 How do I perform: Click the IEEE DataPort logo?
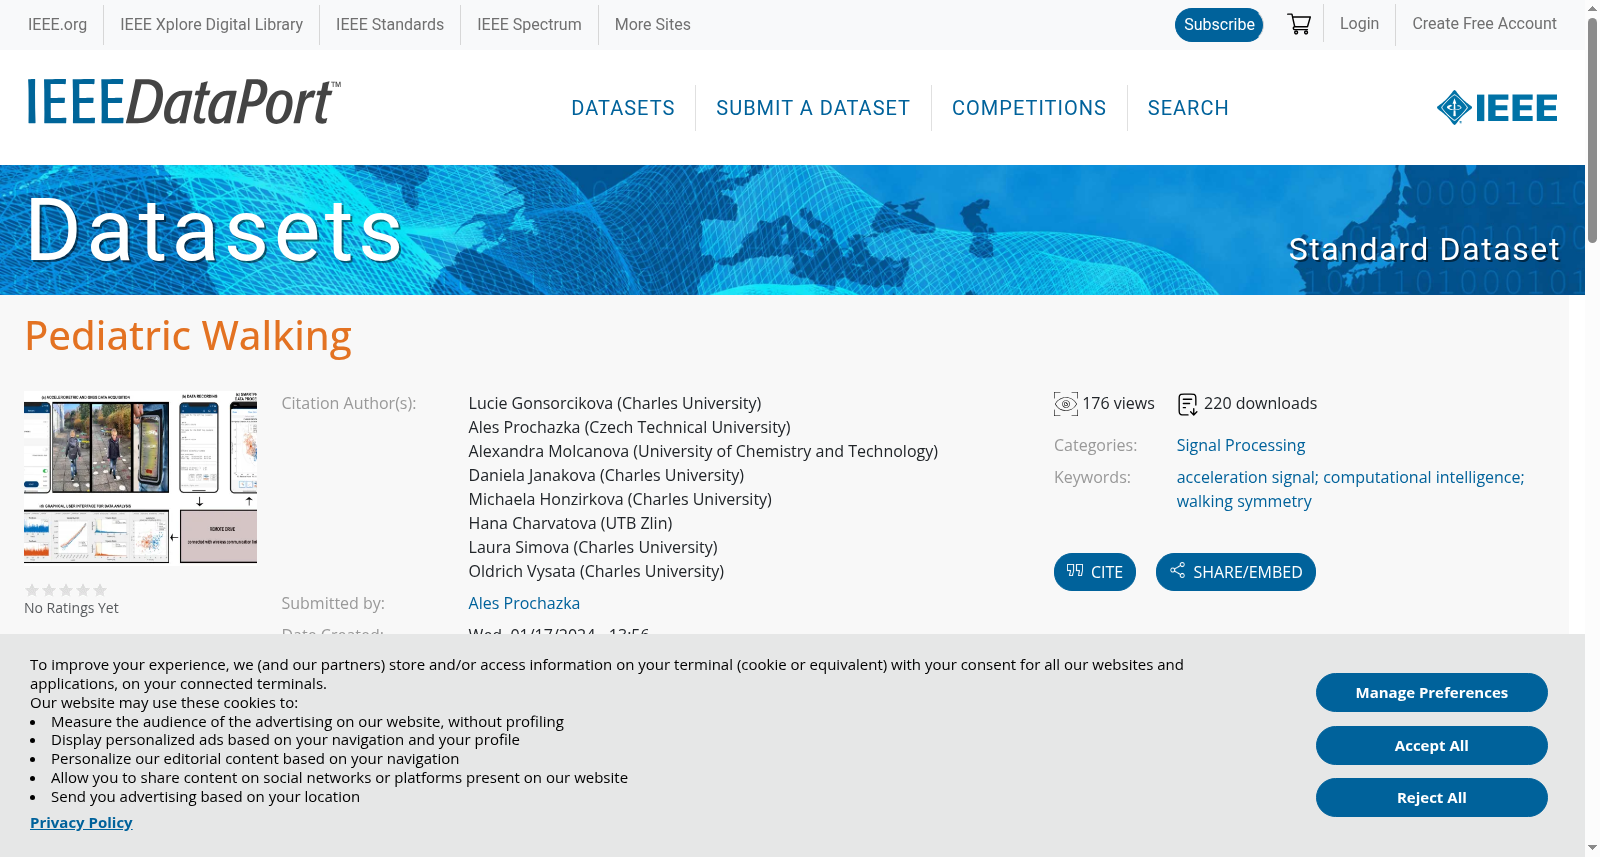(183, 102)
